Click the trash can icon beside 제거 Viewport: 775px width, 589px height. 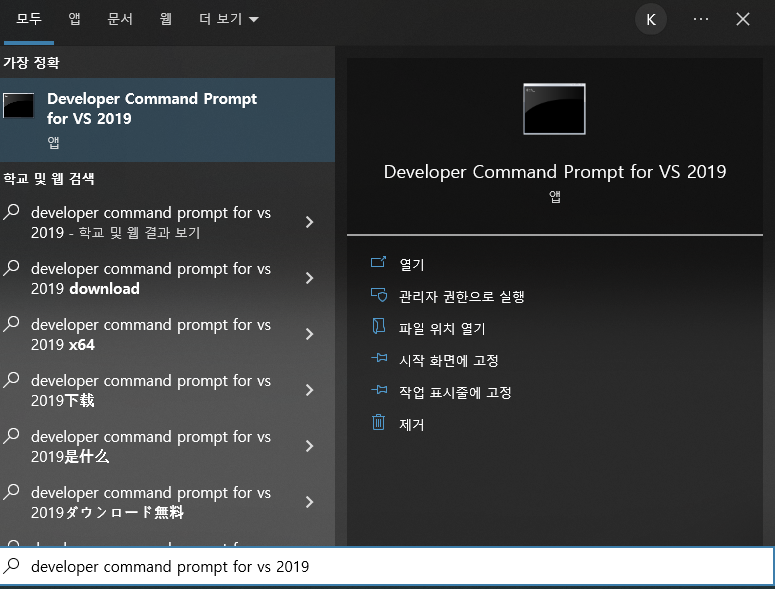point(378,422)
